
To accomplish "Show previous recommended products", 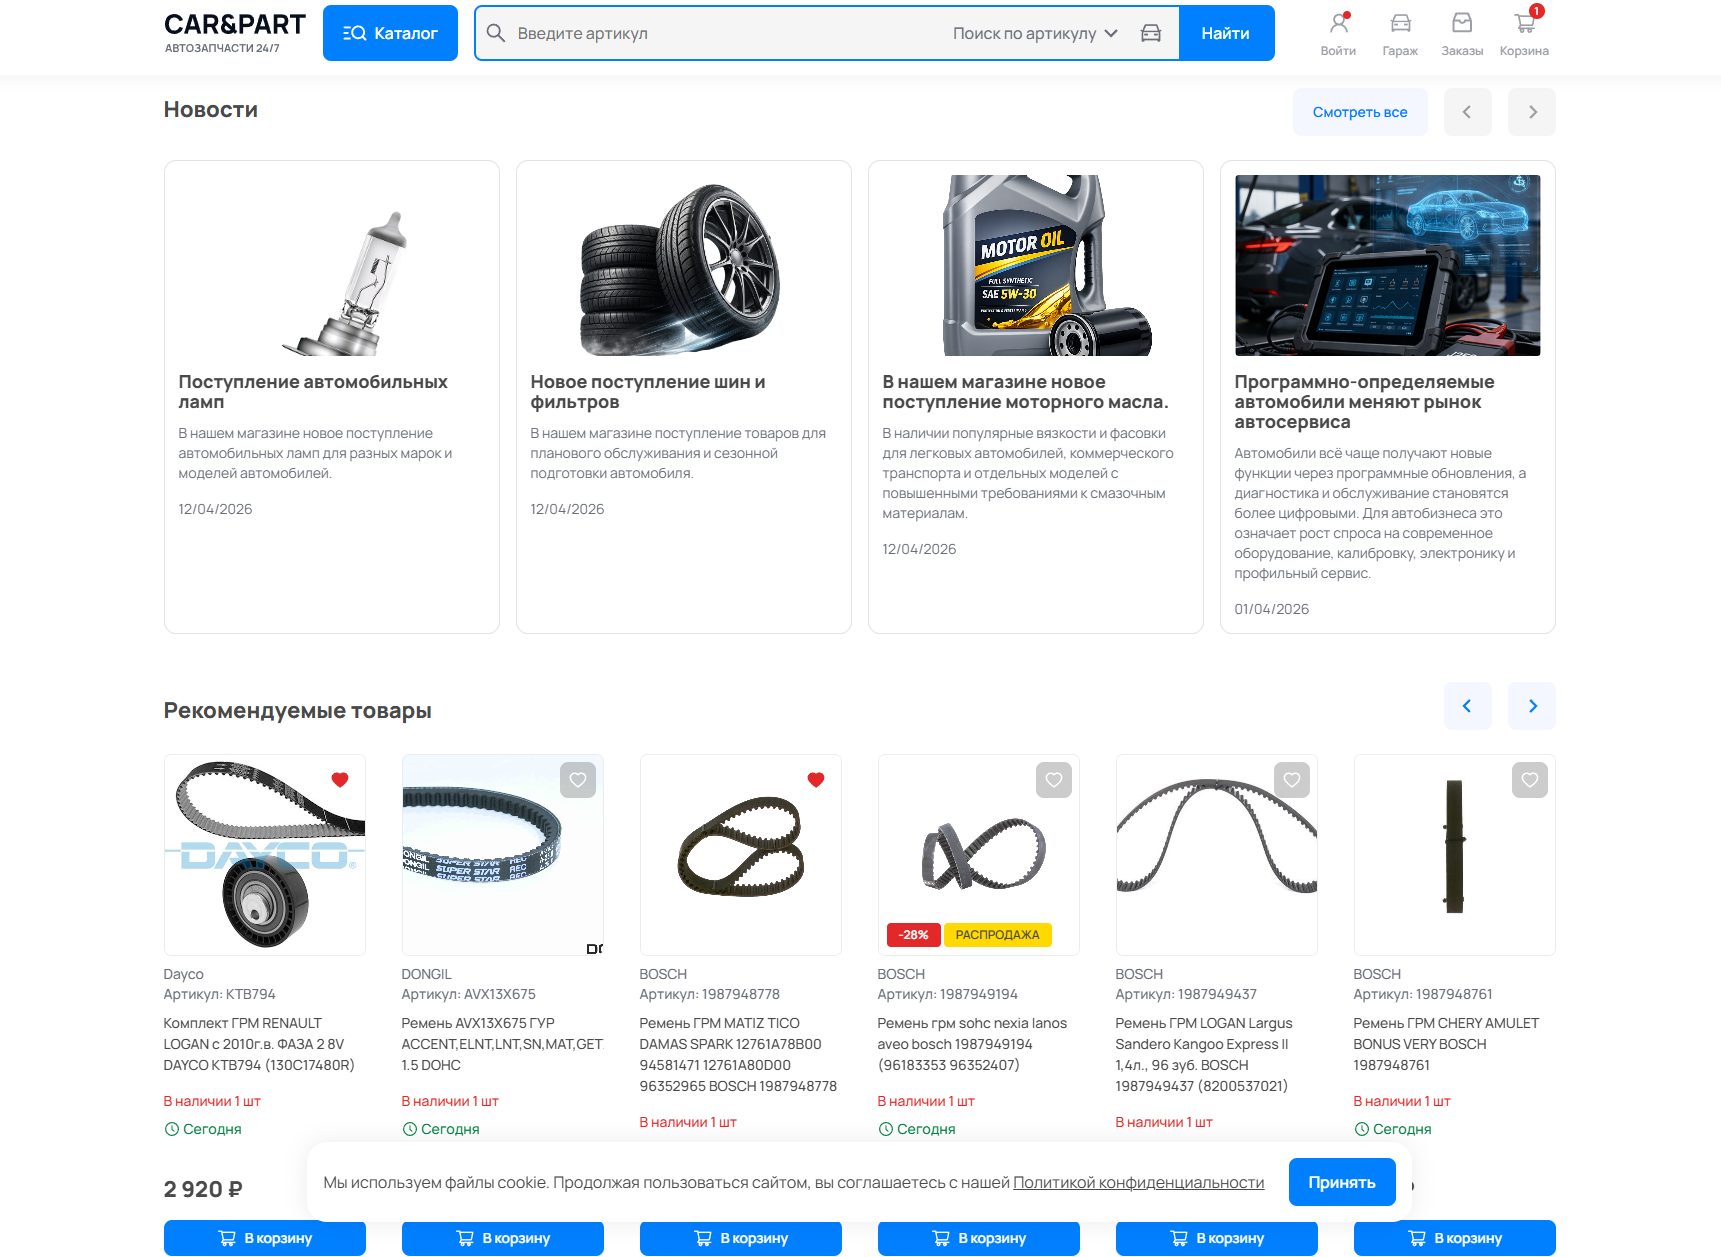I will click(x=1467, y=706).
